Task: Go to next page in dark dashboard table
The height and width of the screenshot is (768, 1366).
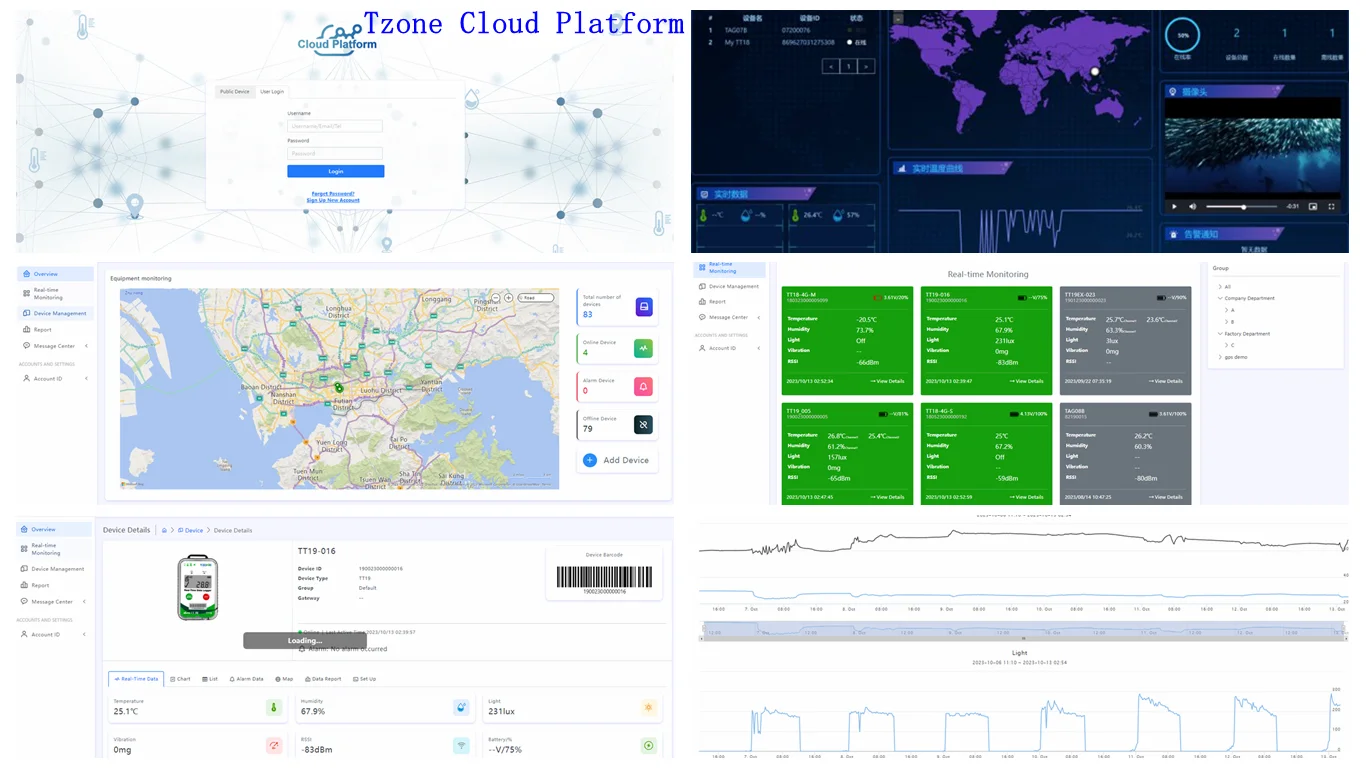Action: click(866, 67)
